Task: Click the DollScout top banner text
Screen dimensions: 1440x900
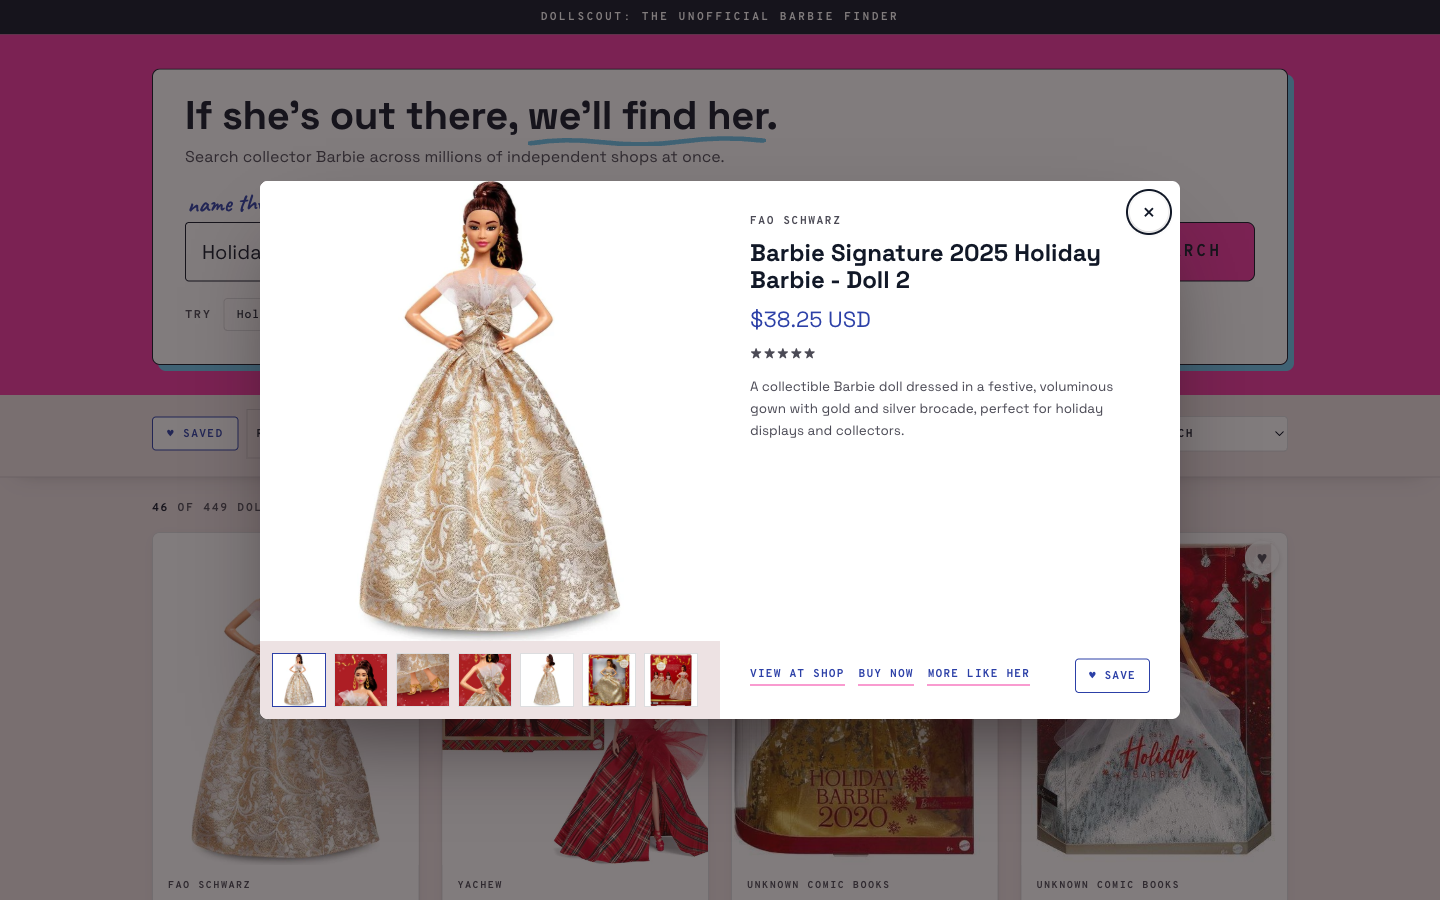Action: [x=719, y=17]
